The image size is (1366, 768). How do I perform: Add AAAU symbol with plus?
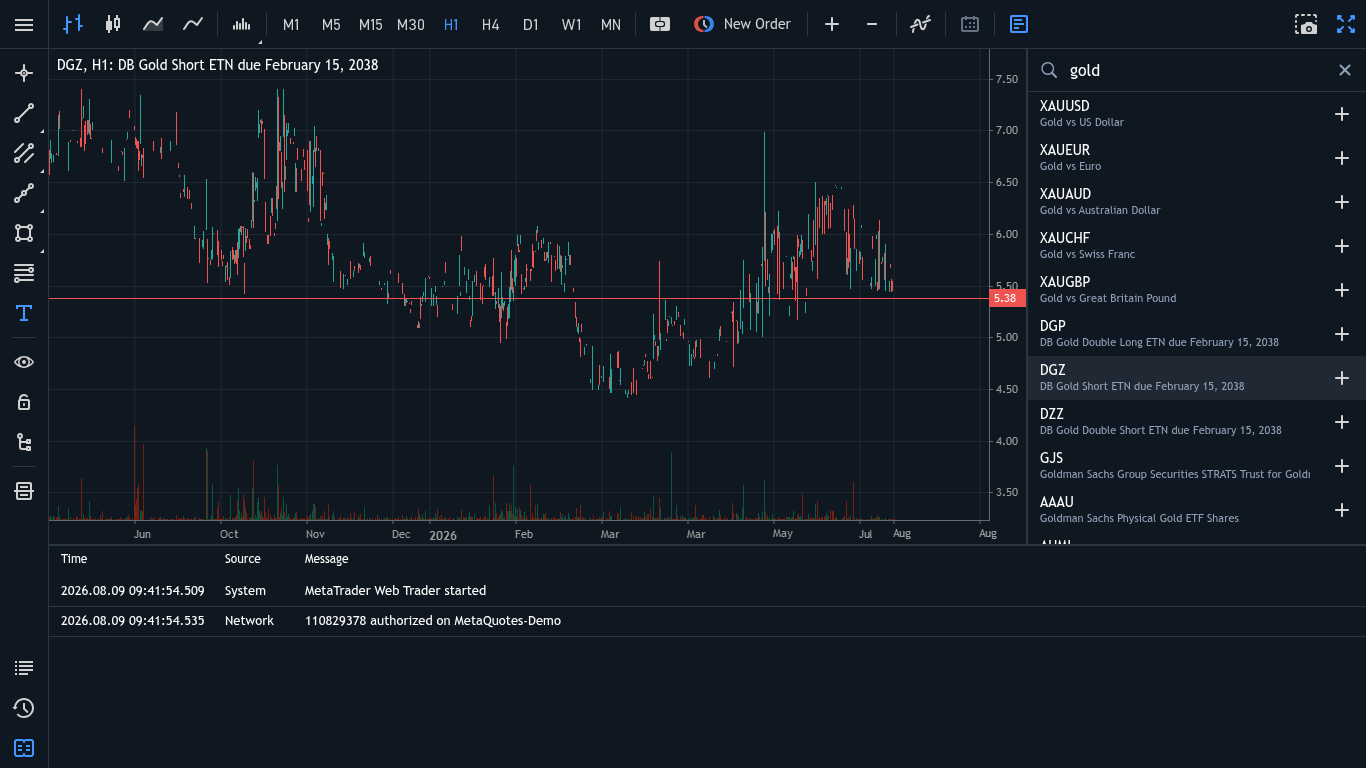(x=1342, y=510)
